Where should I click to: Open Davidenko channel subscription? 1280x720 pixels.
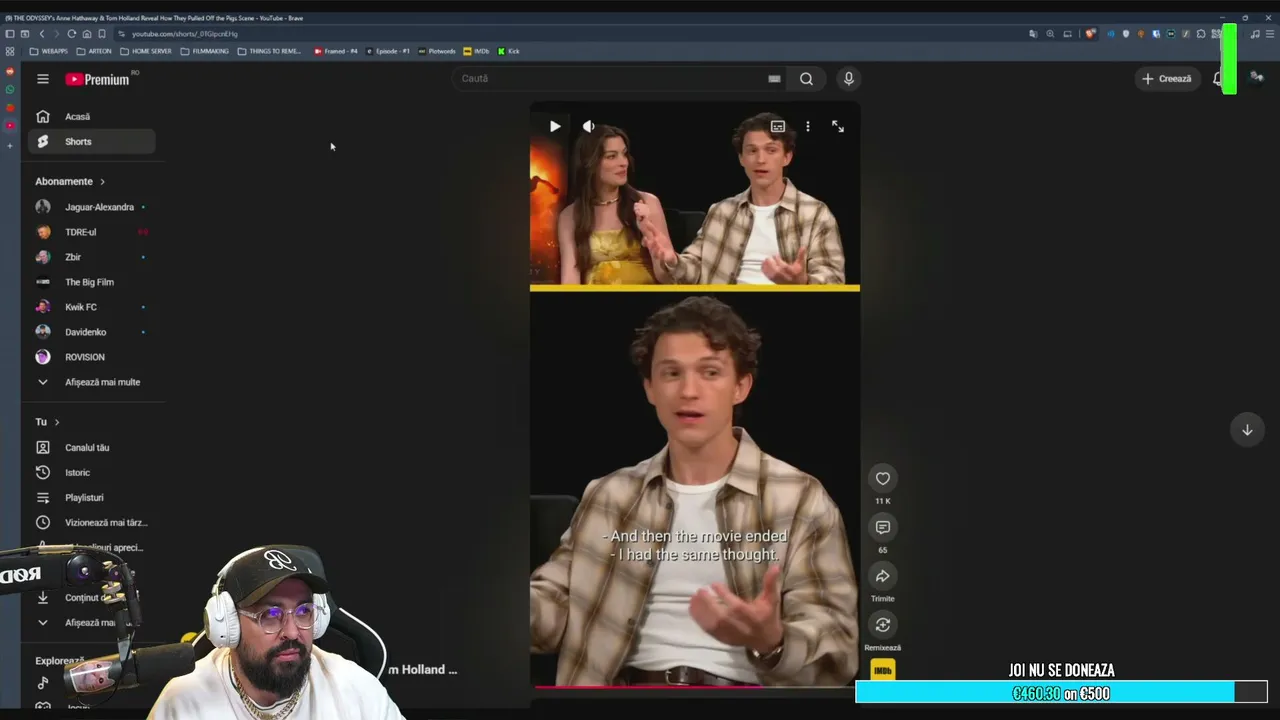coord(91,332)
